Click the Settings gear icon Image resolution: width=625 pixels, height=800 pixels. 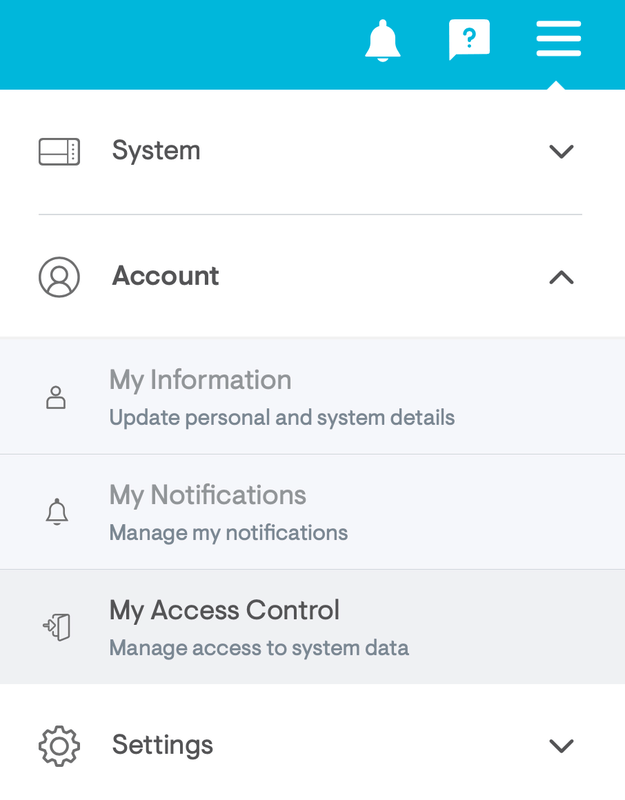tap(59, 746)
